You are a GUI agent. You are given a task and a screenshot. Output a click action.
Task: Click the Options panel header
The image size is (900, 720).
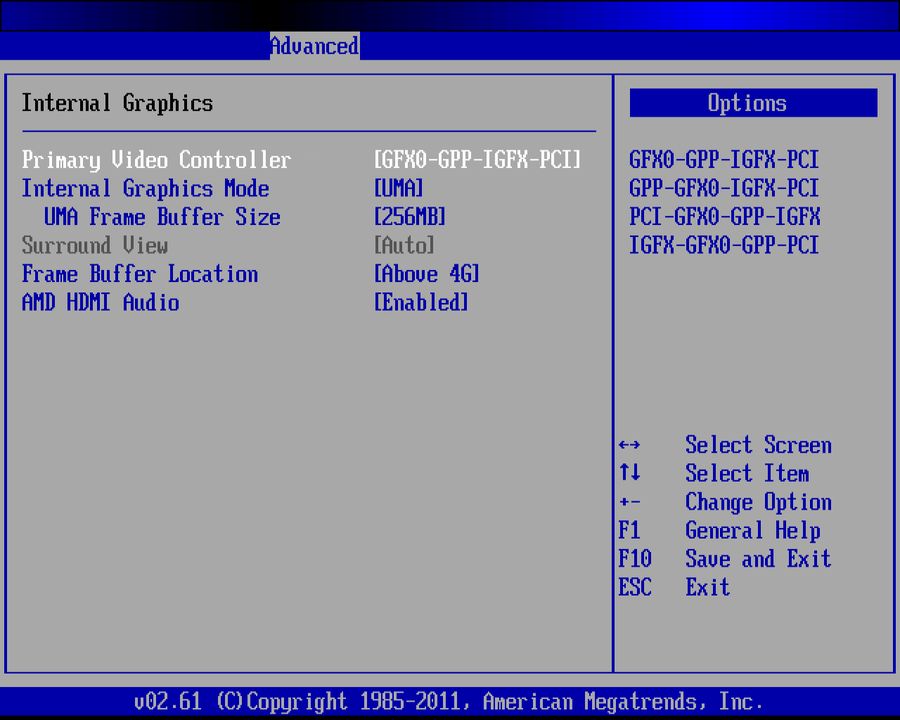point(753,103)
